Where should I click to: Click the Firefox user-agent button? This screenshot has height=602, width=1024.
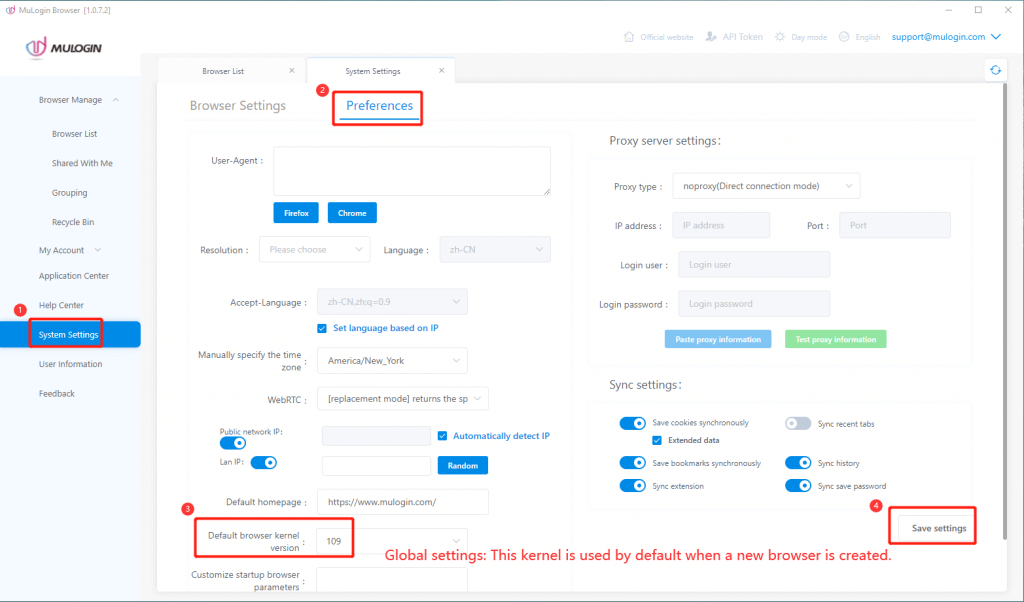[296, 213]
